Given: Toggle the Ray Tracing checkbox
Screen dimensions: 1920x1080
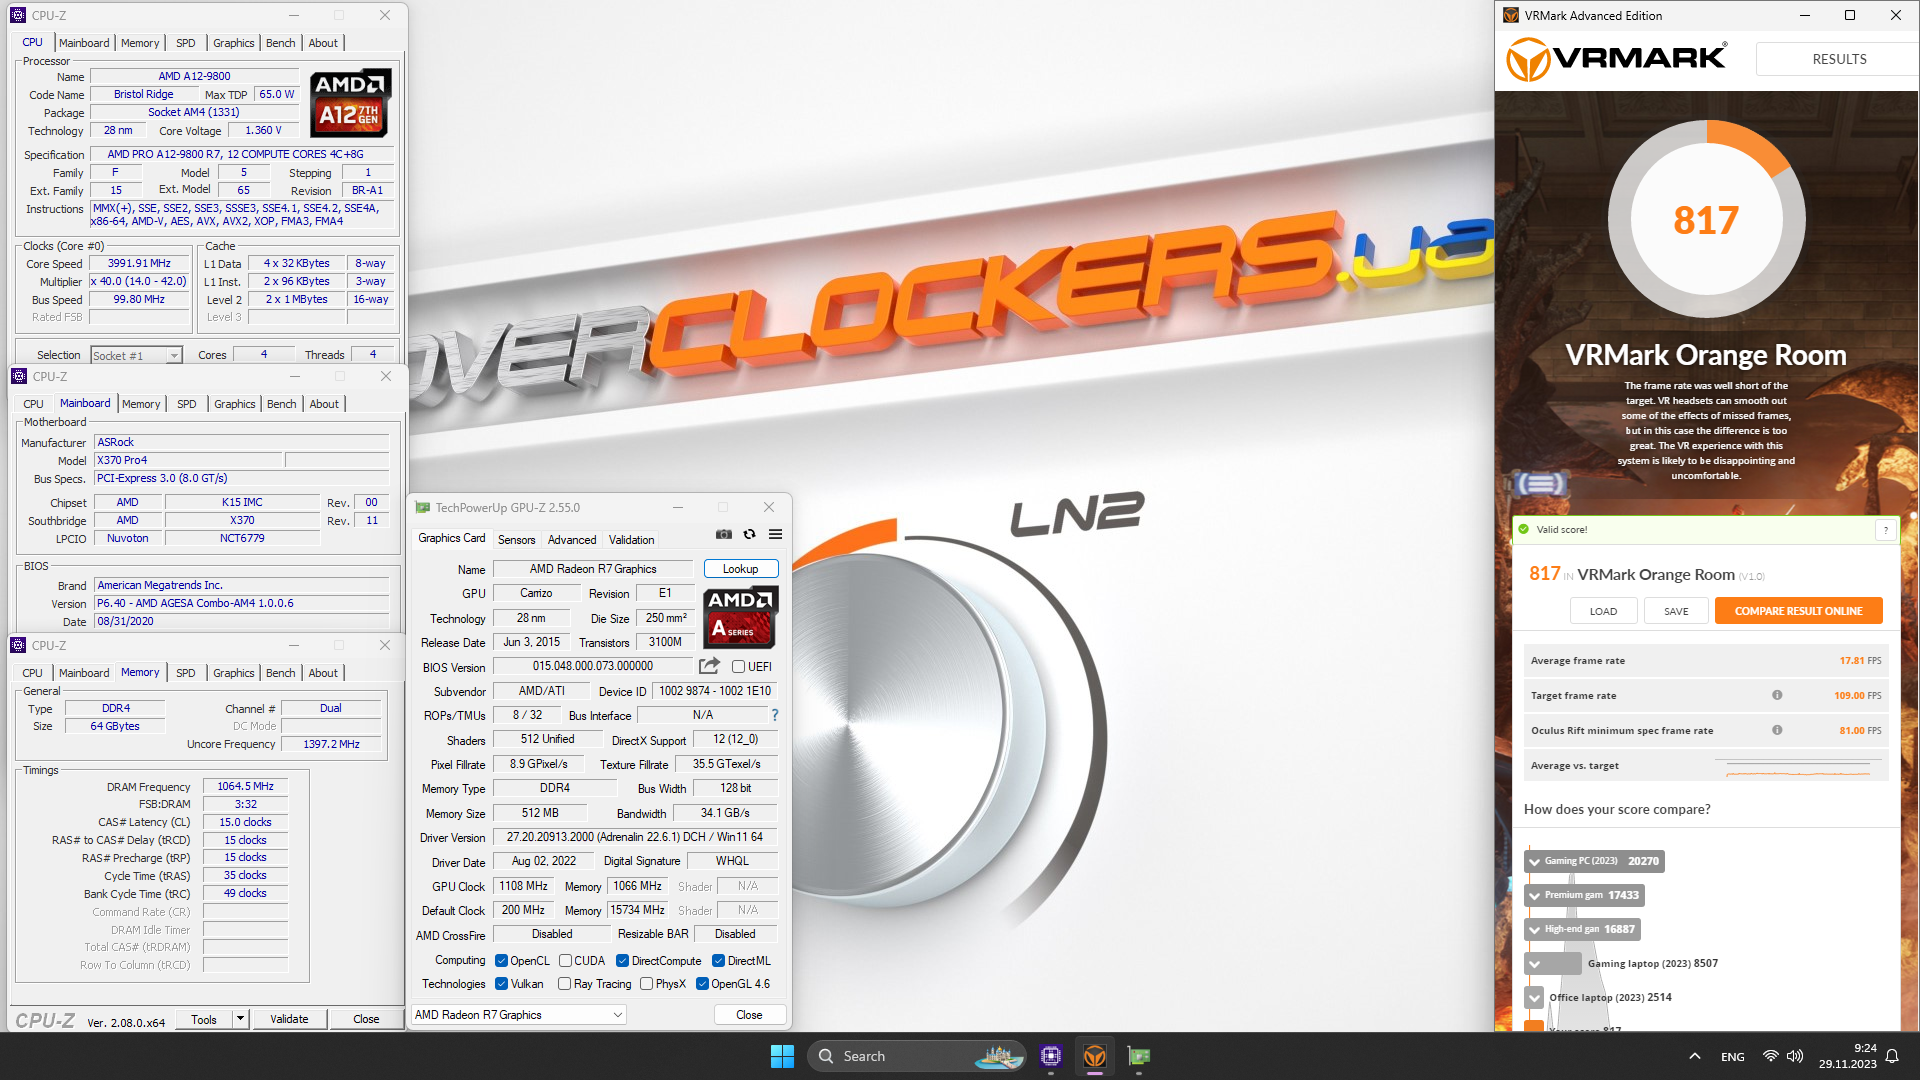Looking at the screenshot, I should 565,984.
